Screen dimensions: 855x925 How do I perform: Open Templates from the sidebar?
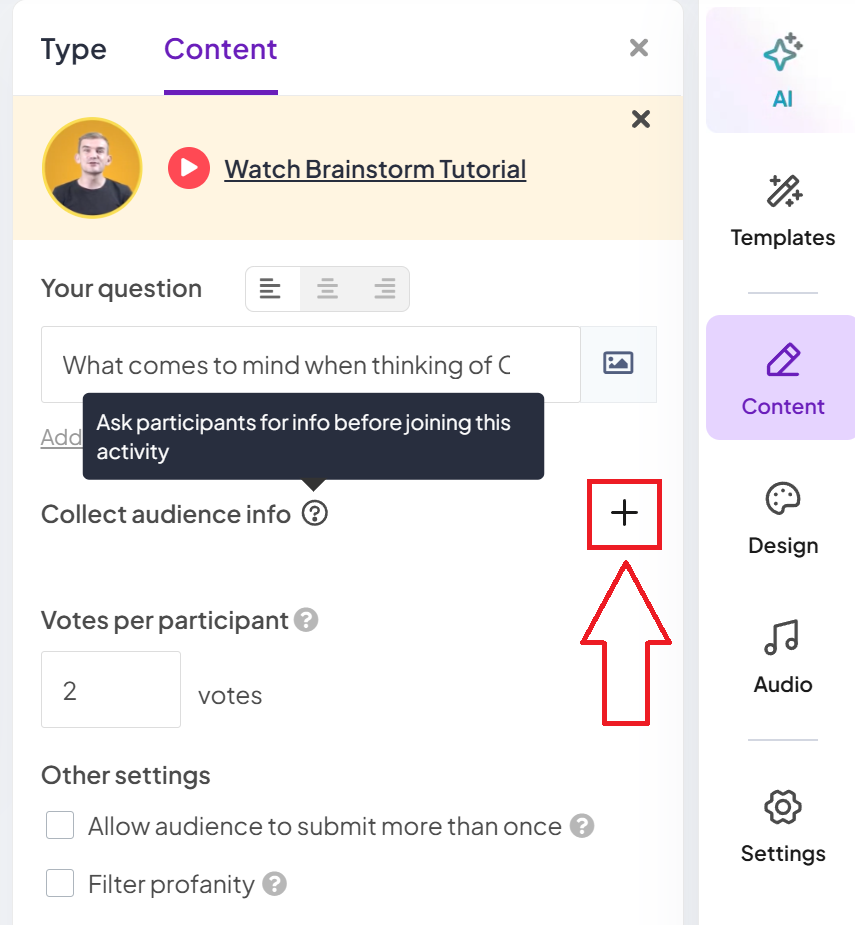pos(782,211)
